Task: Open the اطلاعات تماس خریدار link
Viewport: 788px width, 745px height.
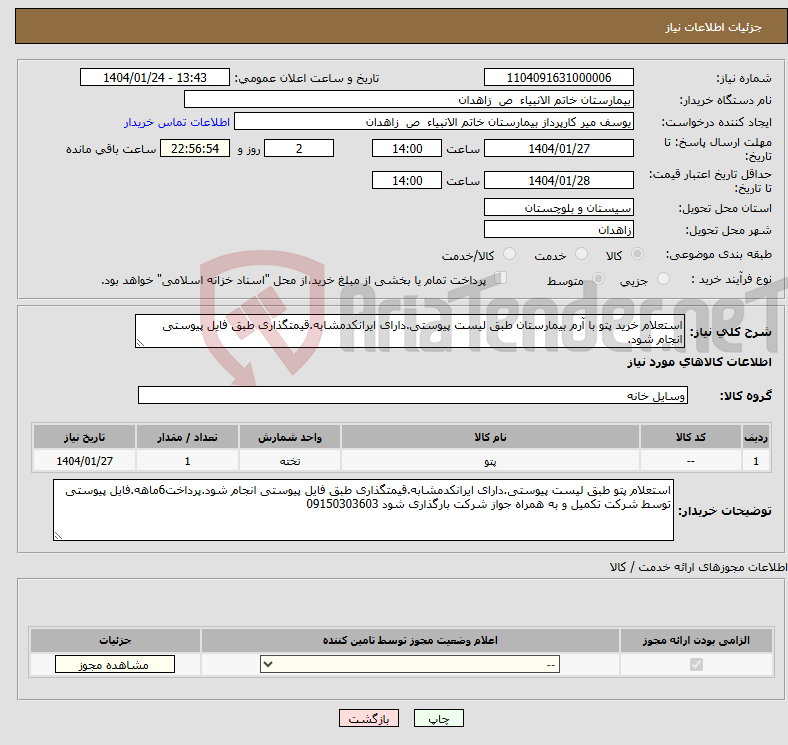Action: click(177, 123)
